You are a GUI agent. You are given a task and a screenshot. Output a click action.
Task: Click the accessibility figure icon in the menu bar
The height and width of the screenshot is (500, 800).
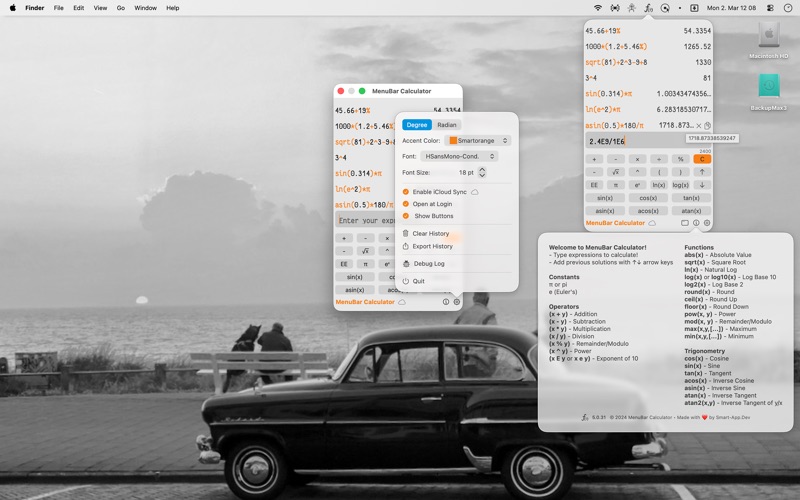pyautogui.click(x=632, y=8)
